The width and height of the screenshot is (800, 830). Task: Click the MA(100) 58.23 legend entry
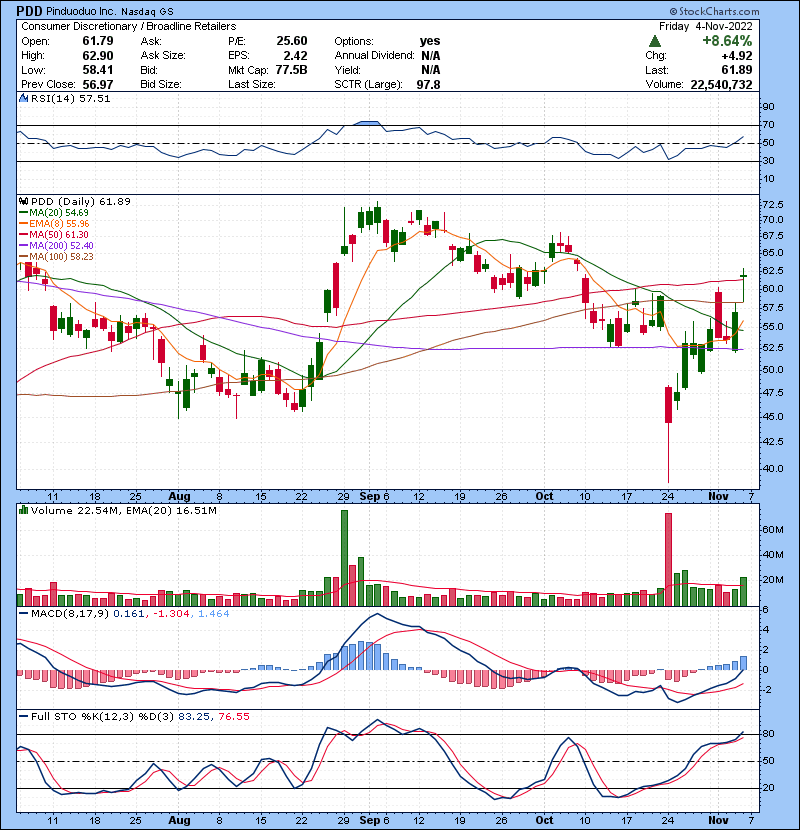tap(61, 256)
